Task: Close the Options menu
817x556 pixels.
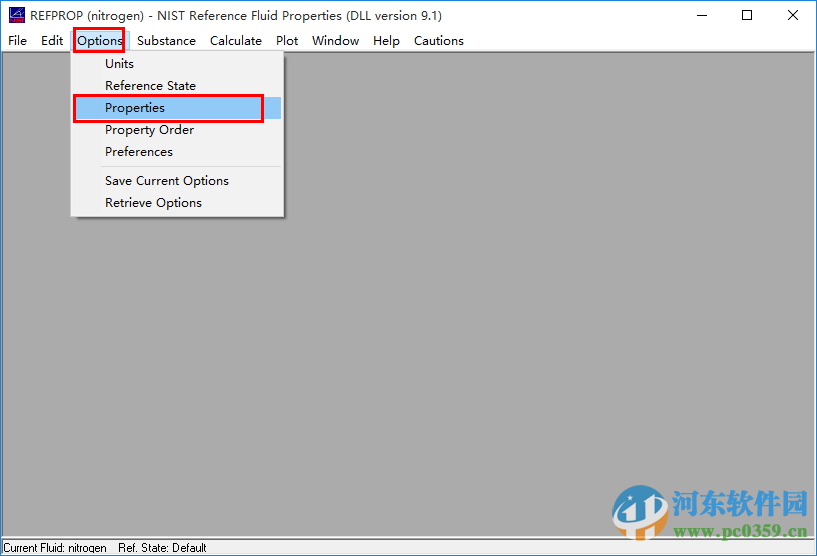Action: [100, 41]
